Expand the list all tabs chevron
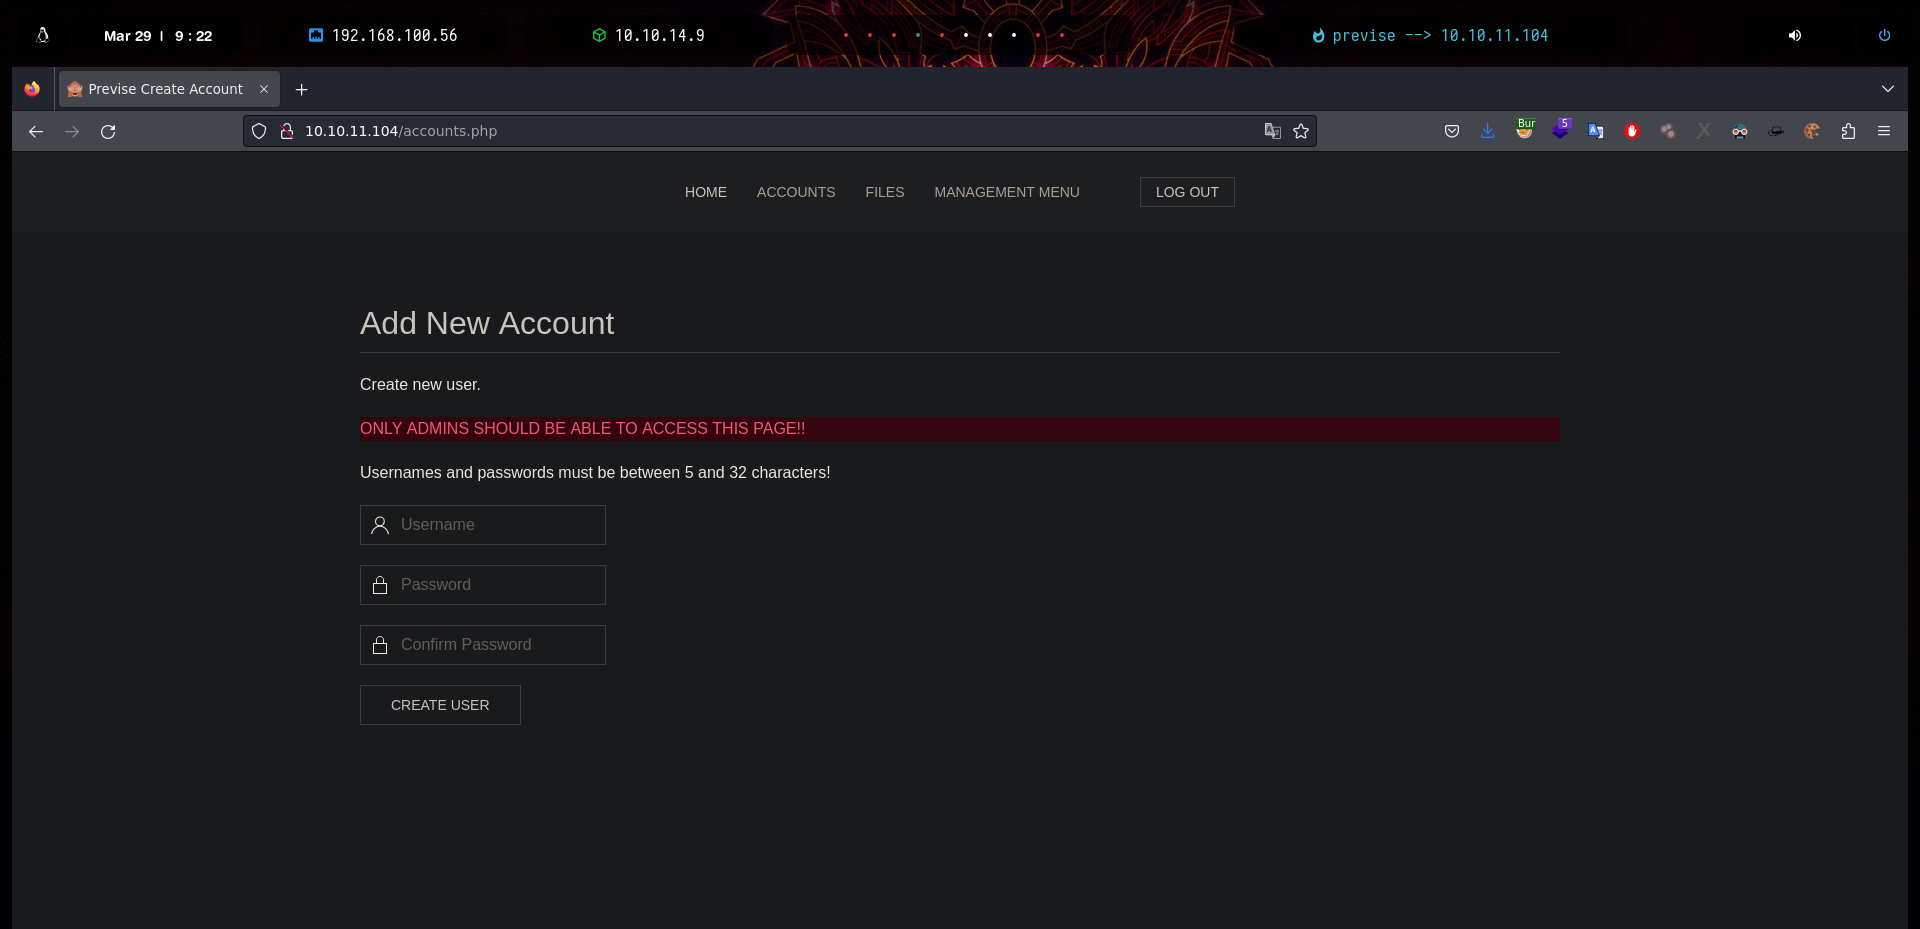 1887,89
